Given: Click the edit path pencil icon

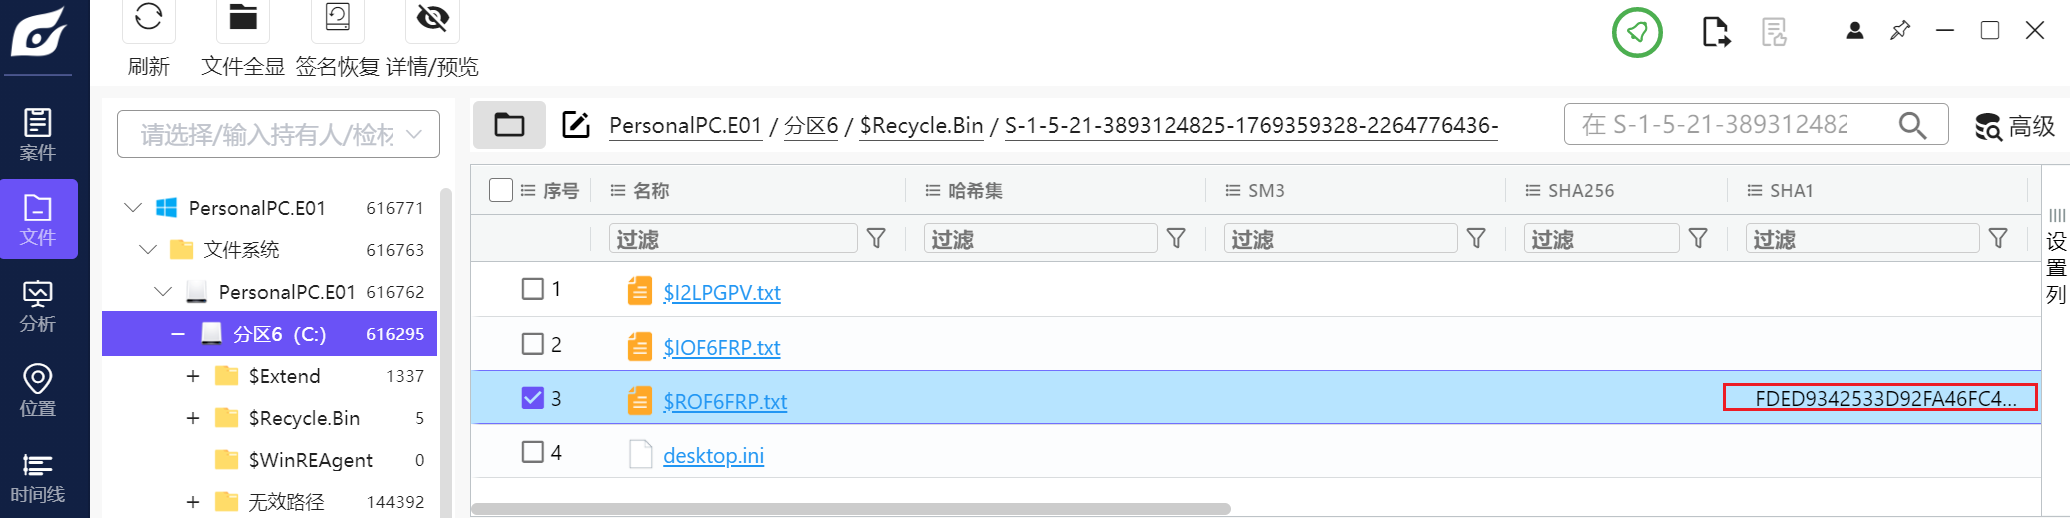Looking at the screenshot, I should 576,125.
